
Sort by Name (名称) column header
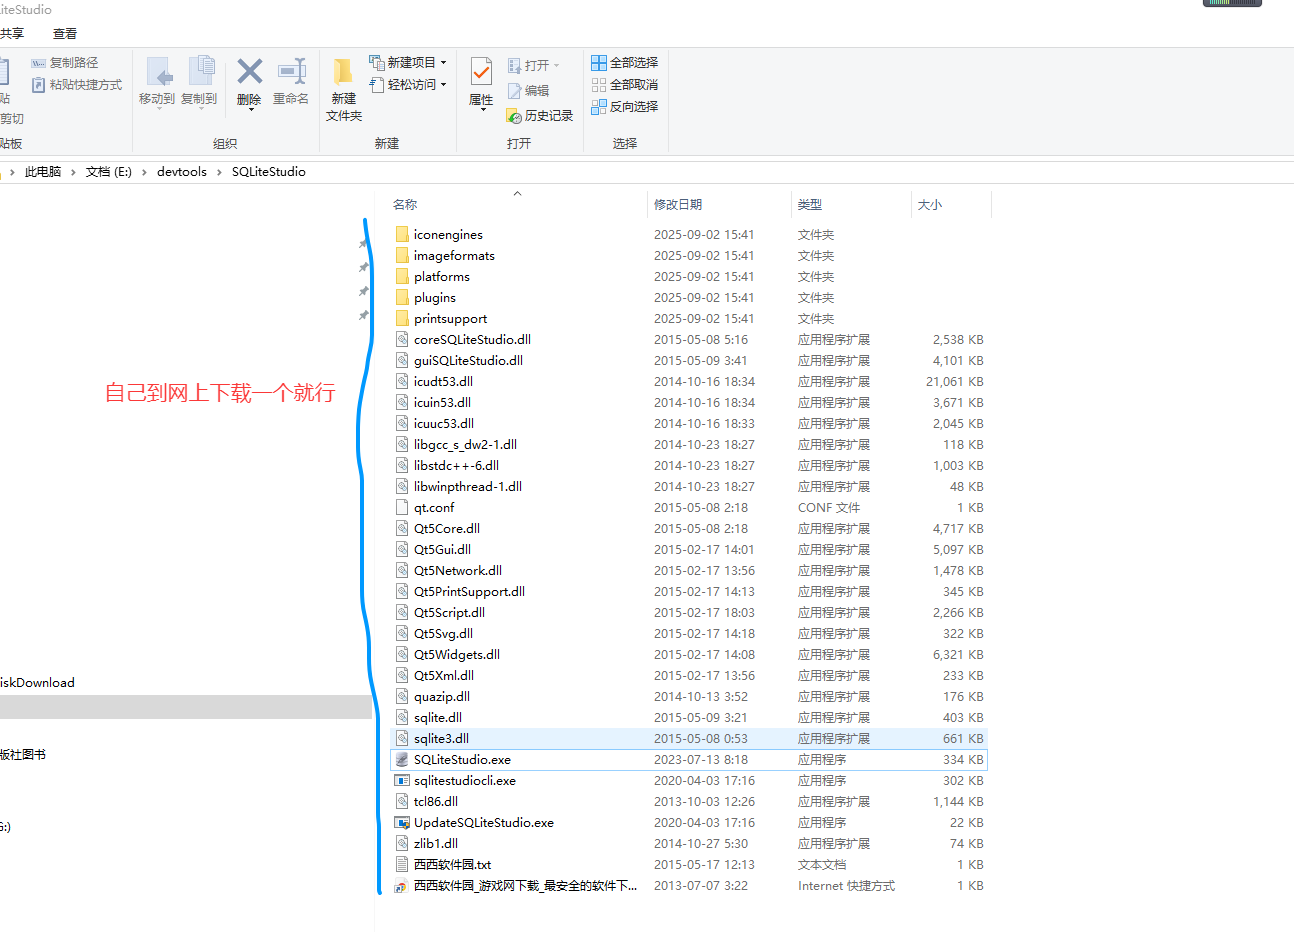(405, 204)
